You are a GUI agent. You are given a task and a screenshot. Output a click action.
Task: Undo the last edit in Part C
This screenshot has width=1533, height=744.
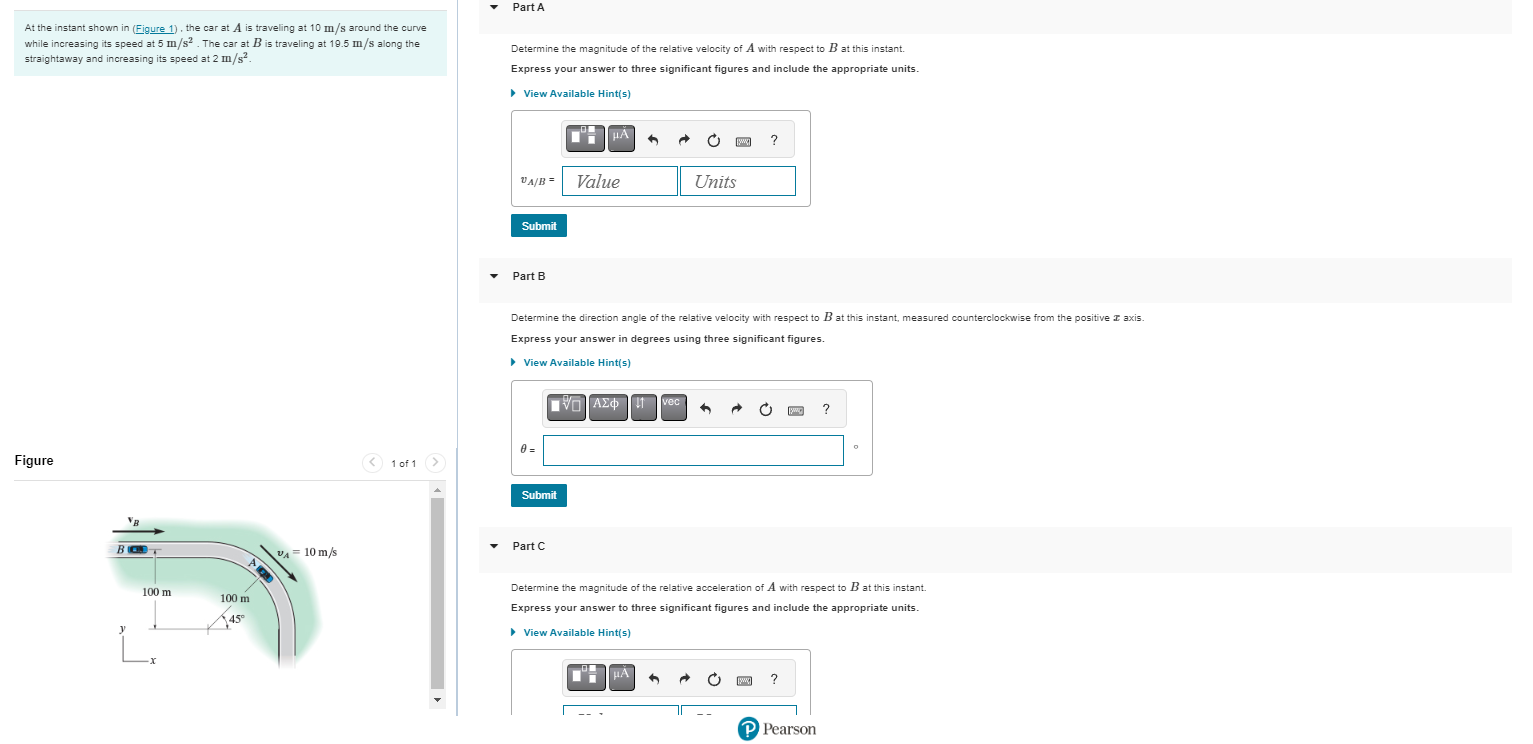click(653, 680)
